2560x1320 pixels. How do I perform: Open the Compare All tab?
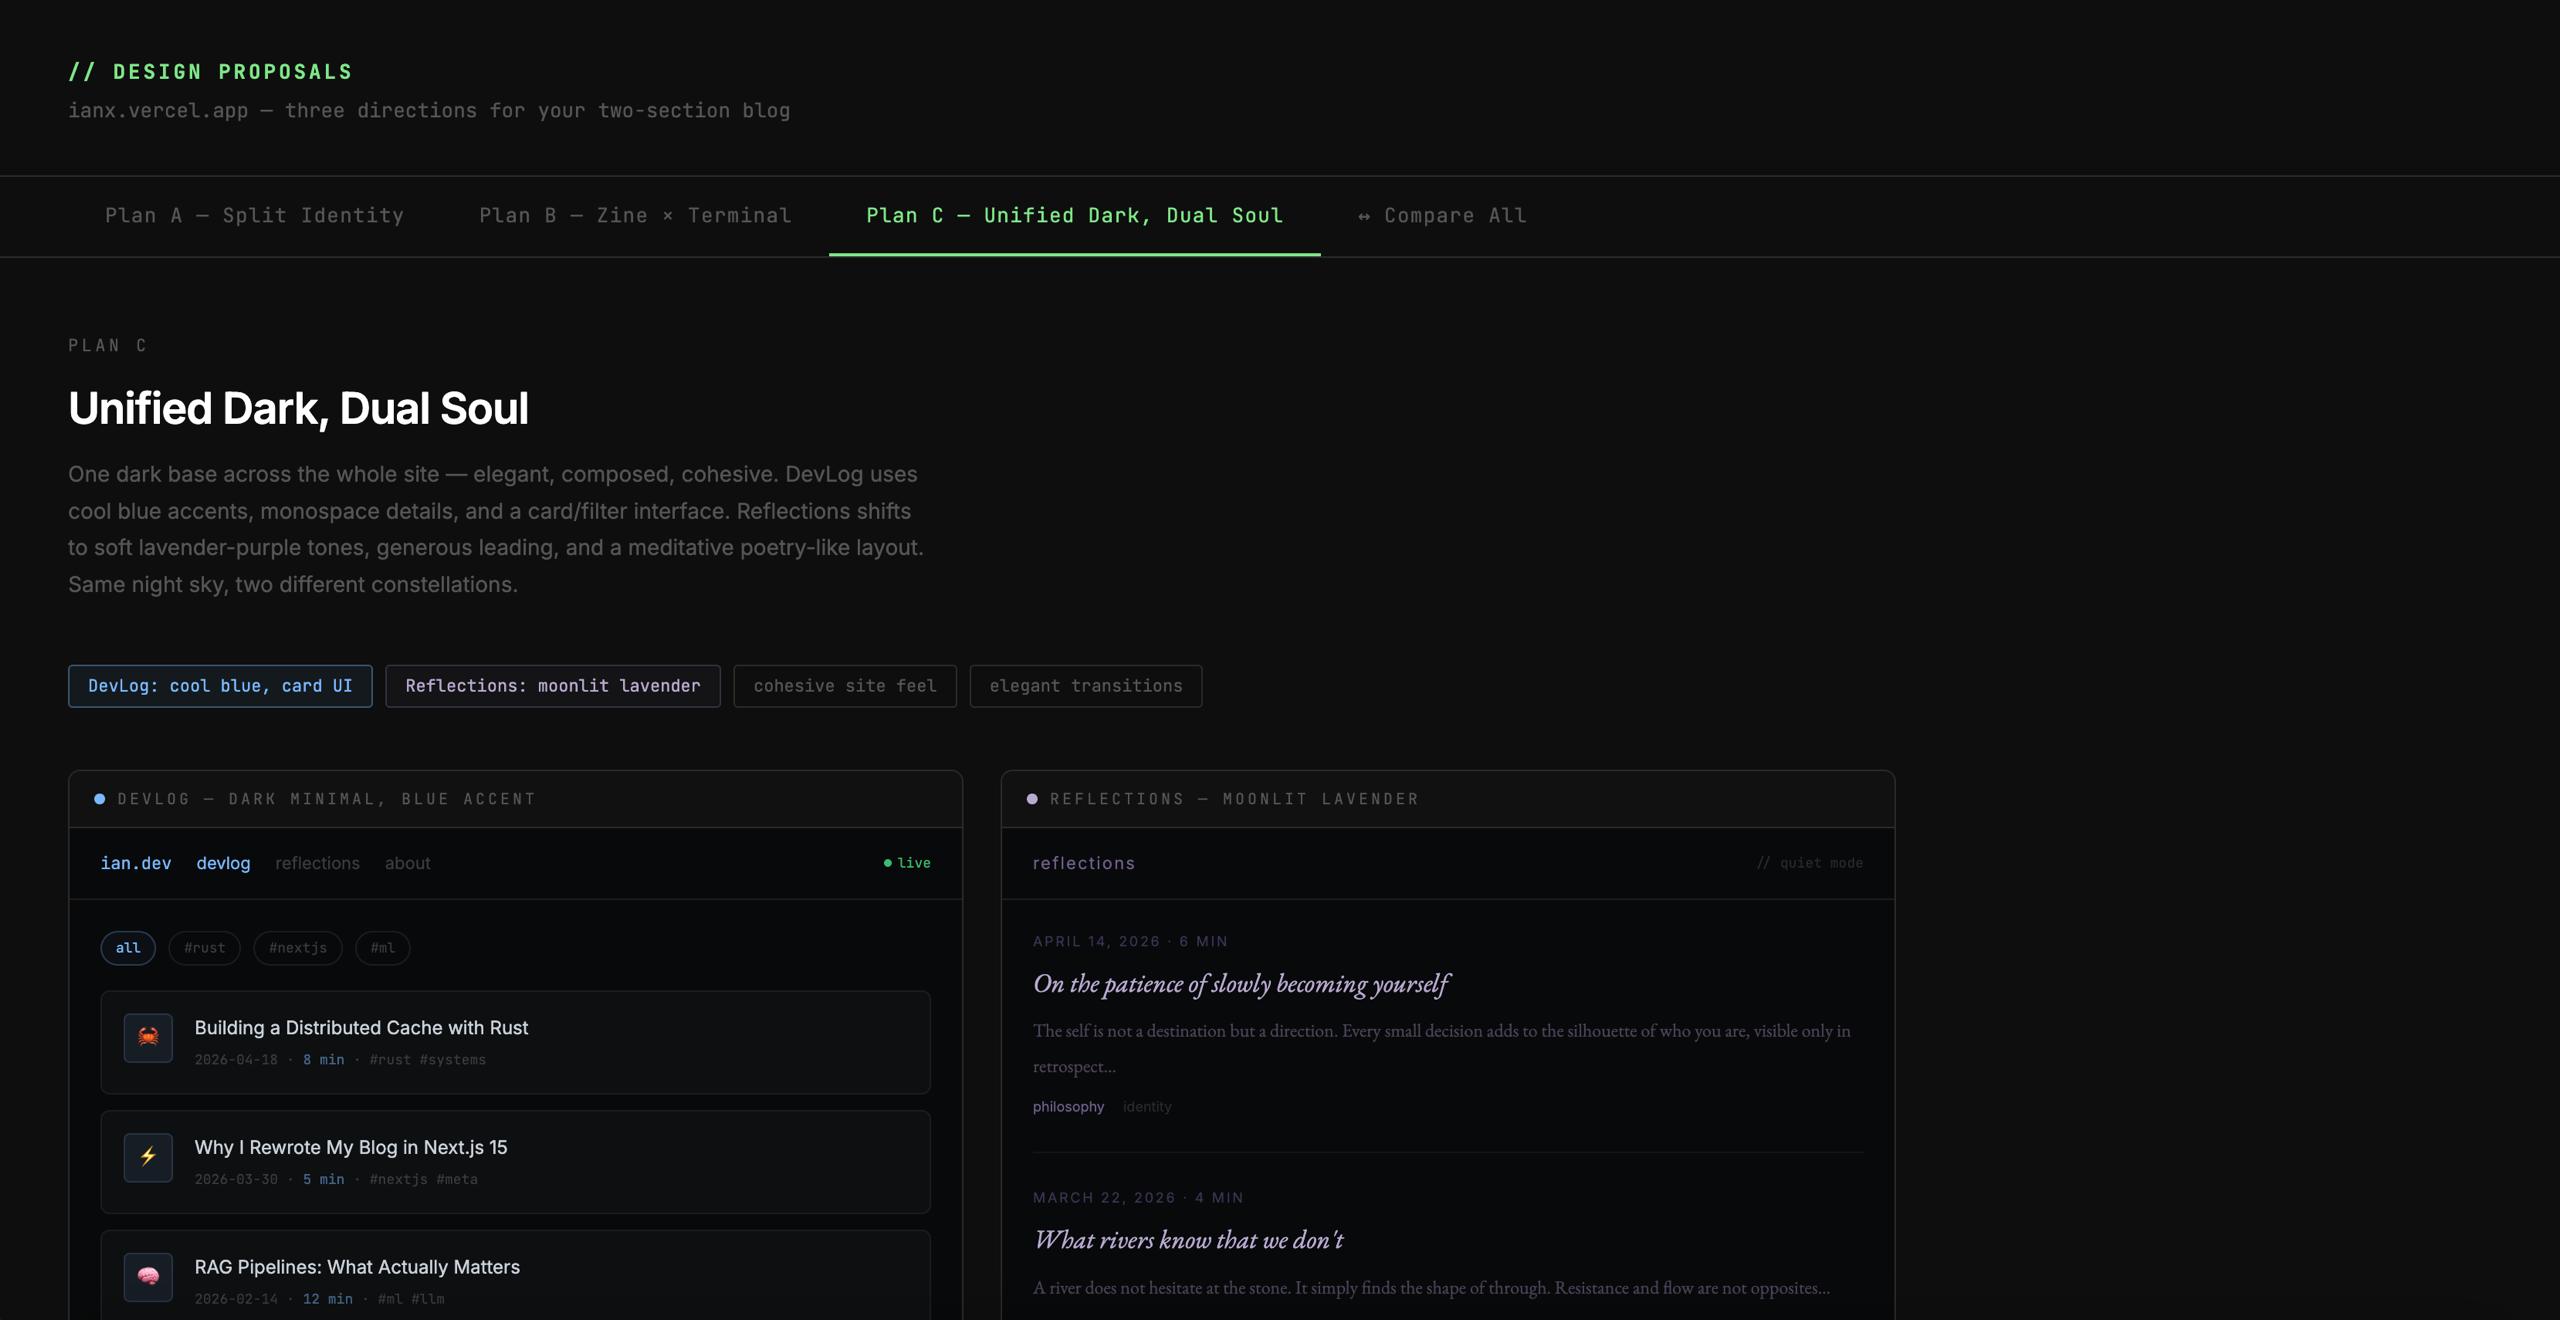click(x=1442, y=216)
